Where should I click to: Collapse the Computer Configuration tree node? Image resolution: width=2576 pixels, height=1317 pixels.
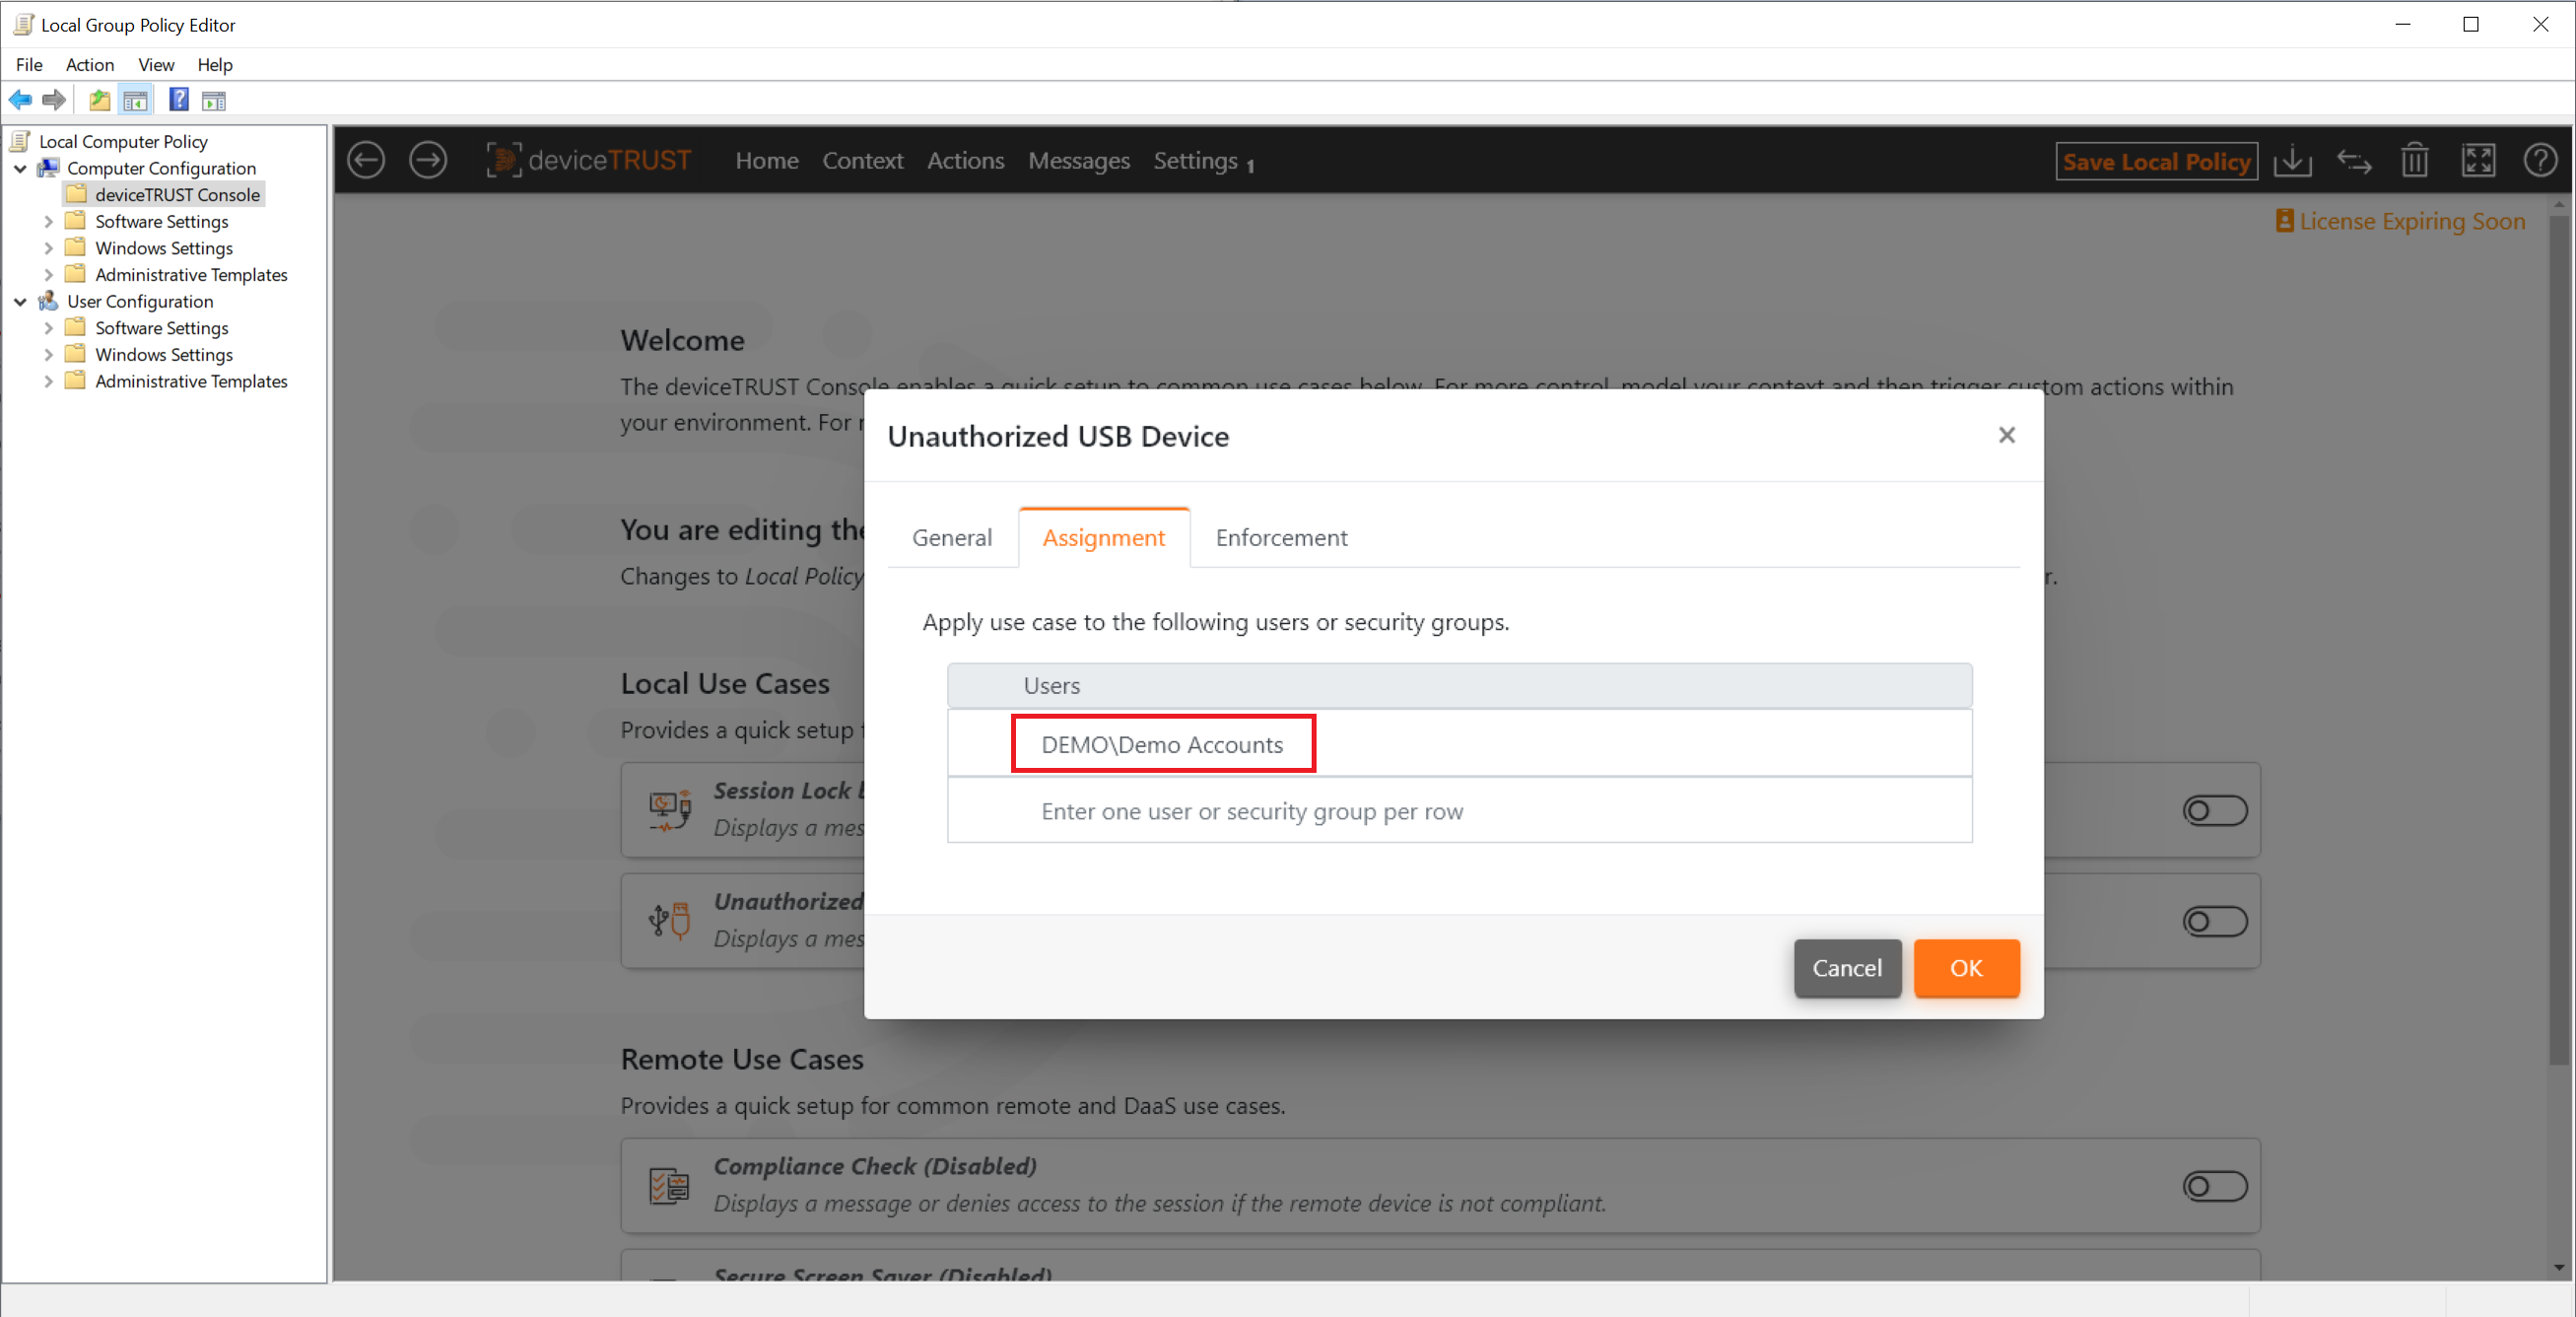[20, 168]
